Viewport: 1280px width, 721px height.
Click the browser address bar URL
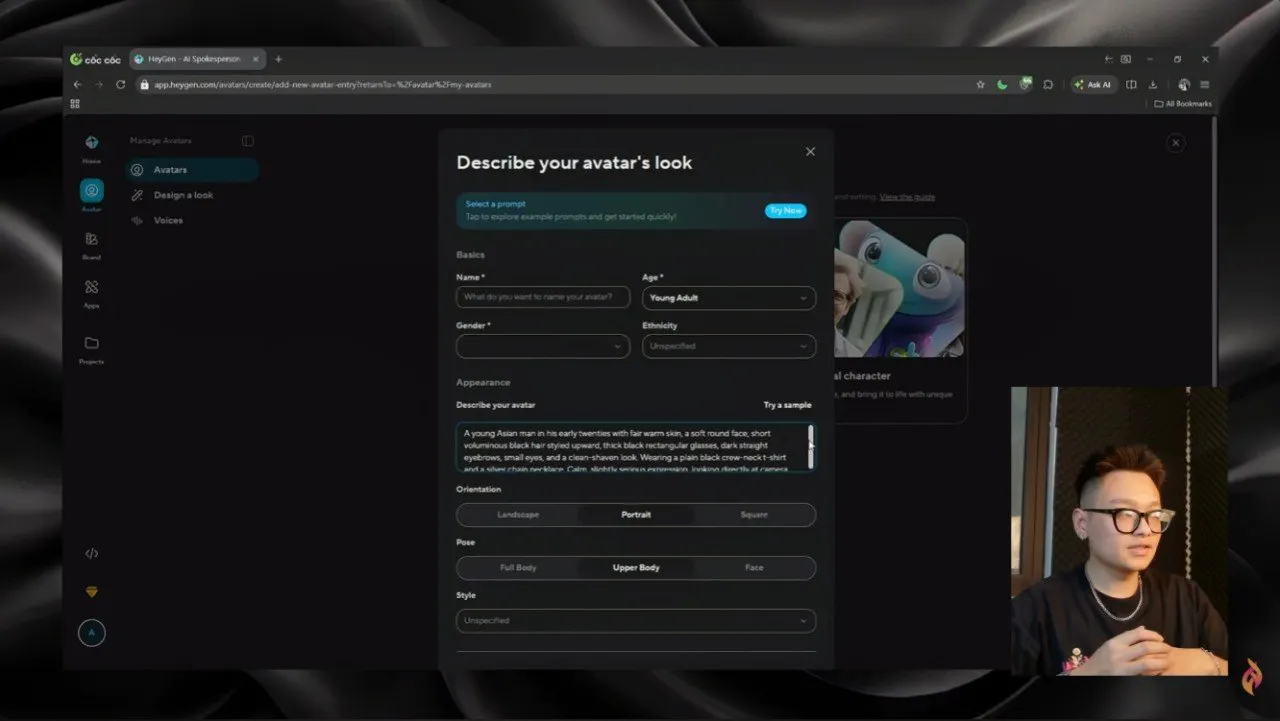point(322,85)
